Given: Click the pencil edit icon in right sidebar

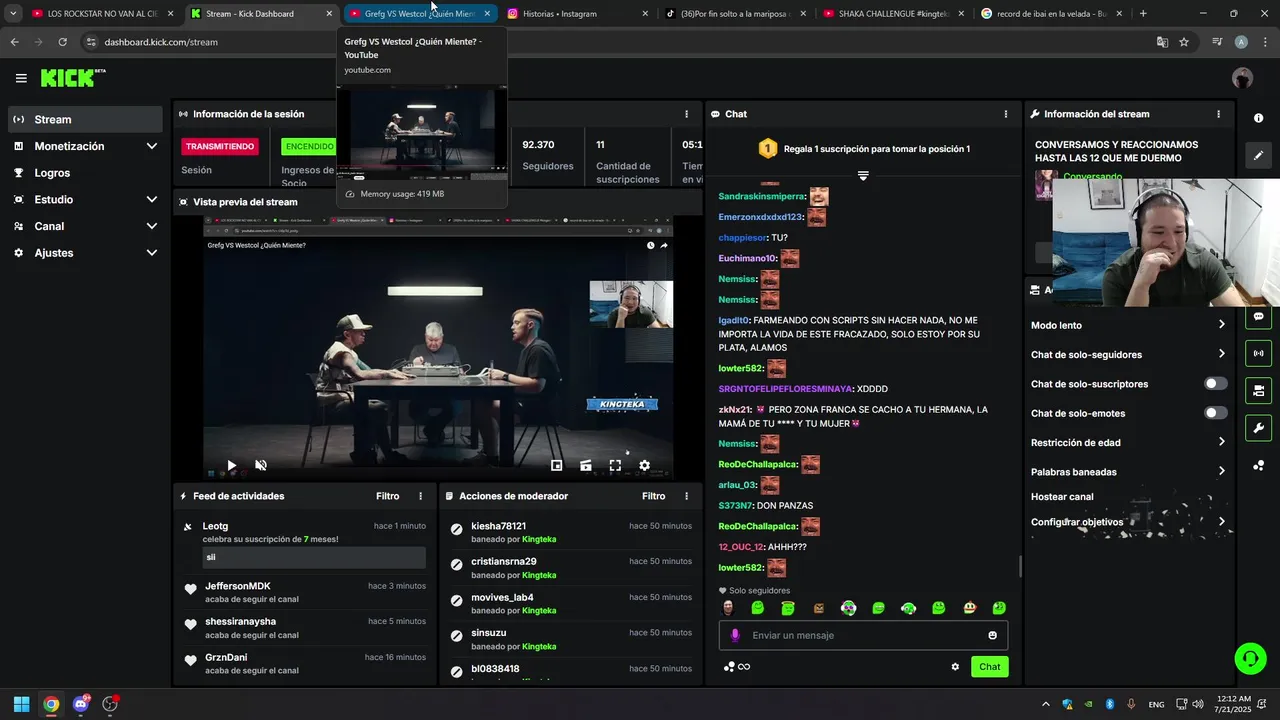Looking at the screenshot, I should (1258, 155).
